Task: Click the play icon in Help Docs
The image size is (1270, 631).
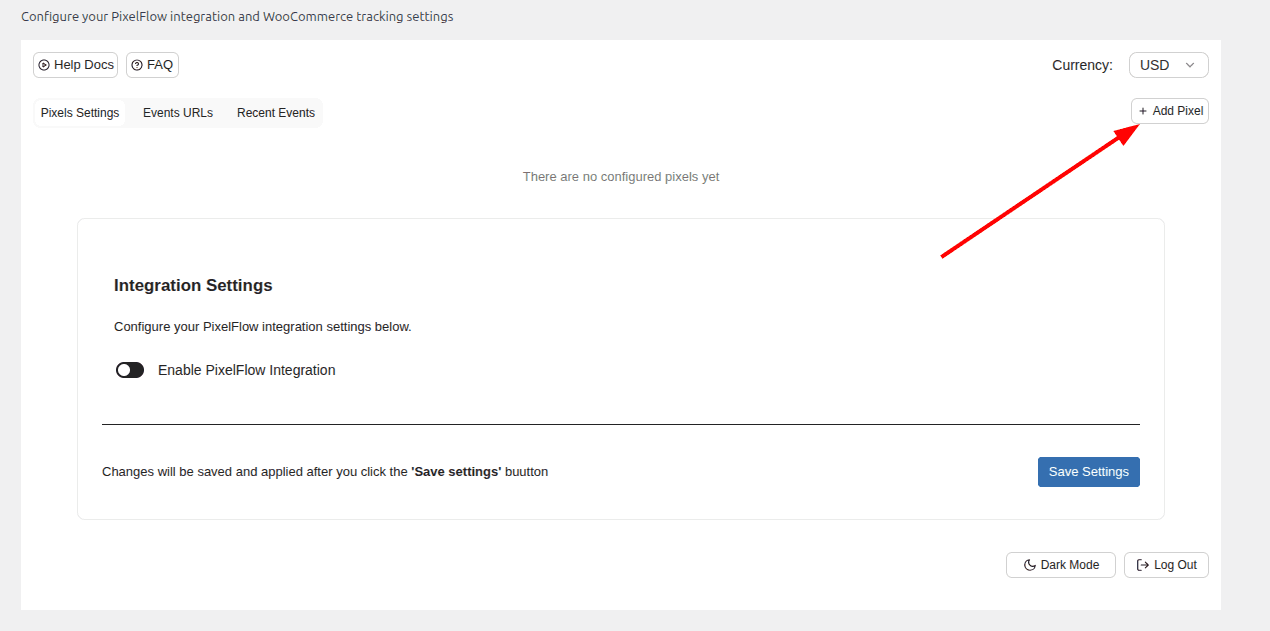Action: 44,65
